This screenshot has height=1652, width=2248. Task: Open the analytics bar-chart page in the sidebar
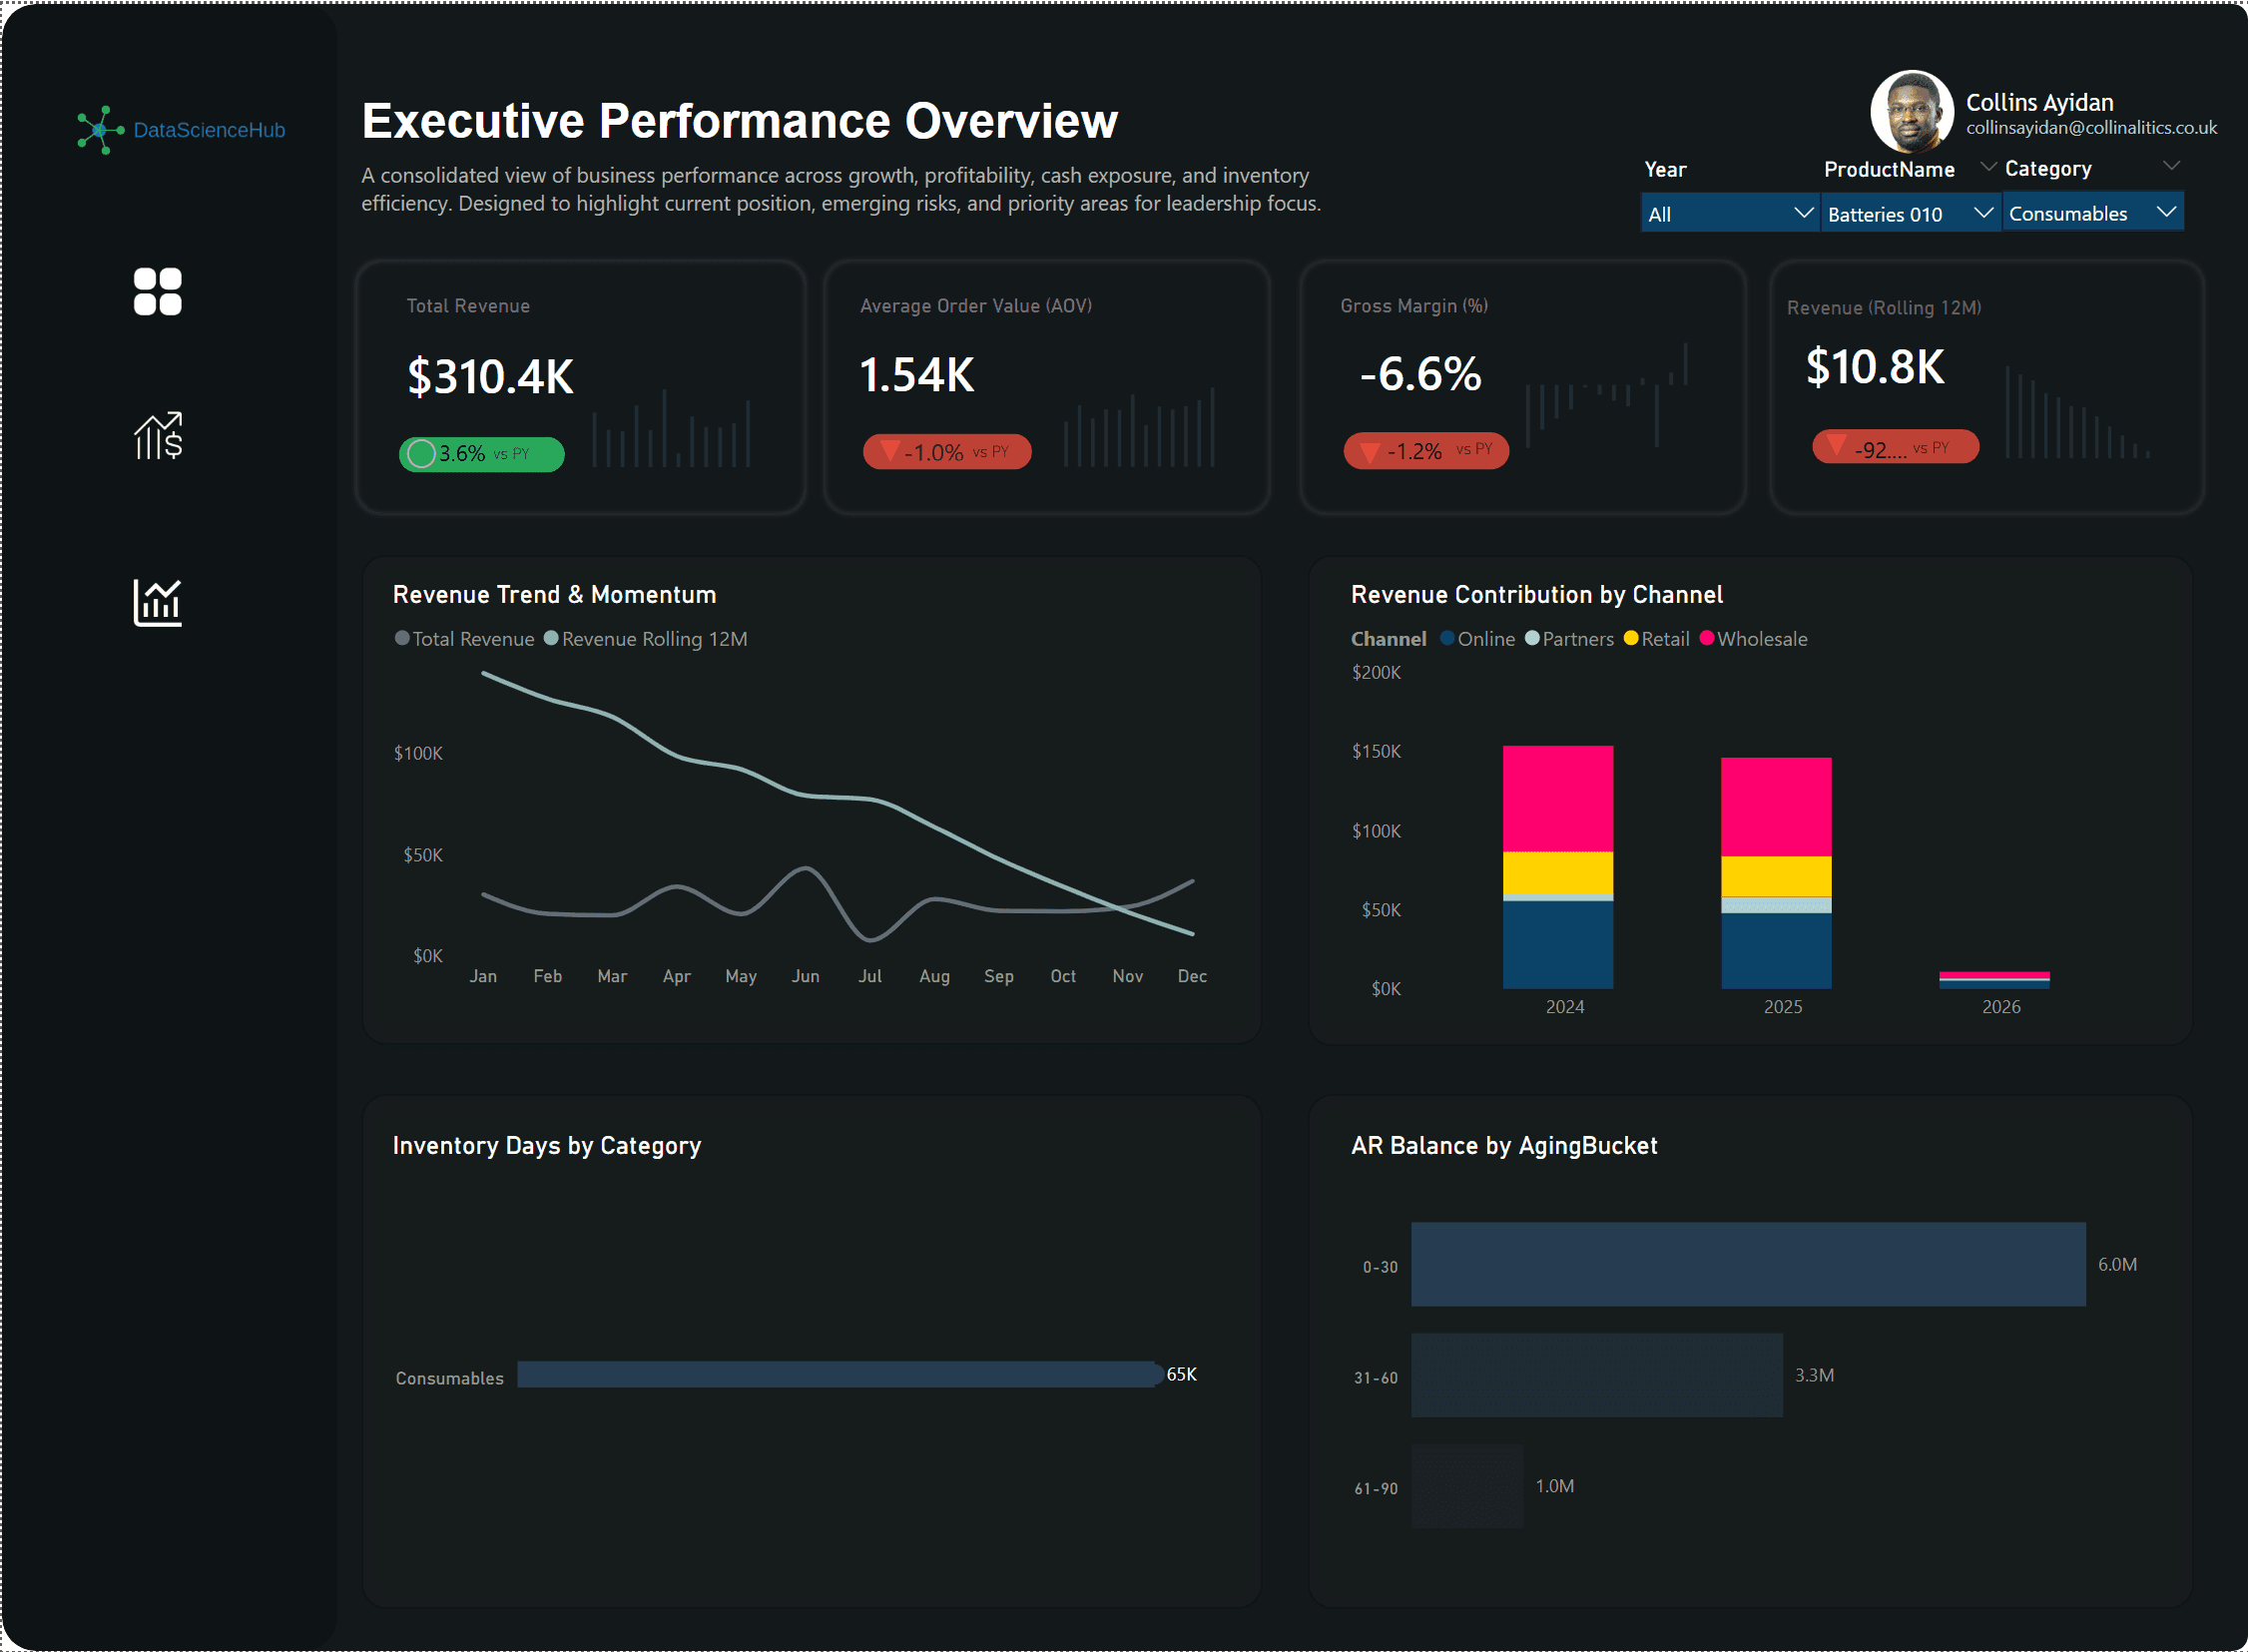tap(157, 601)
